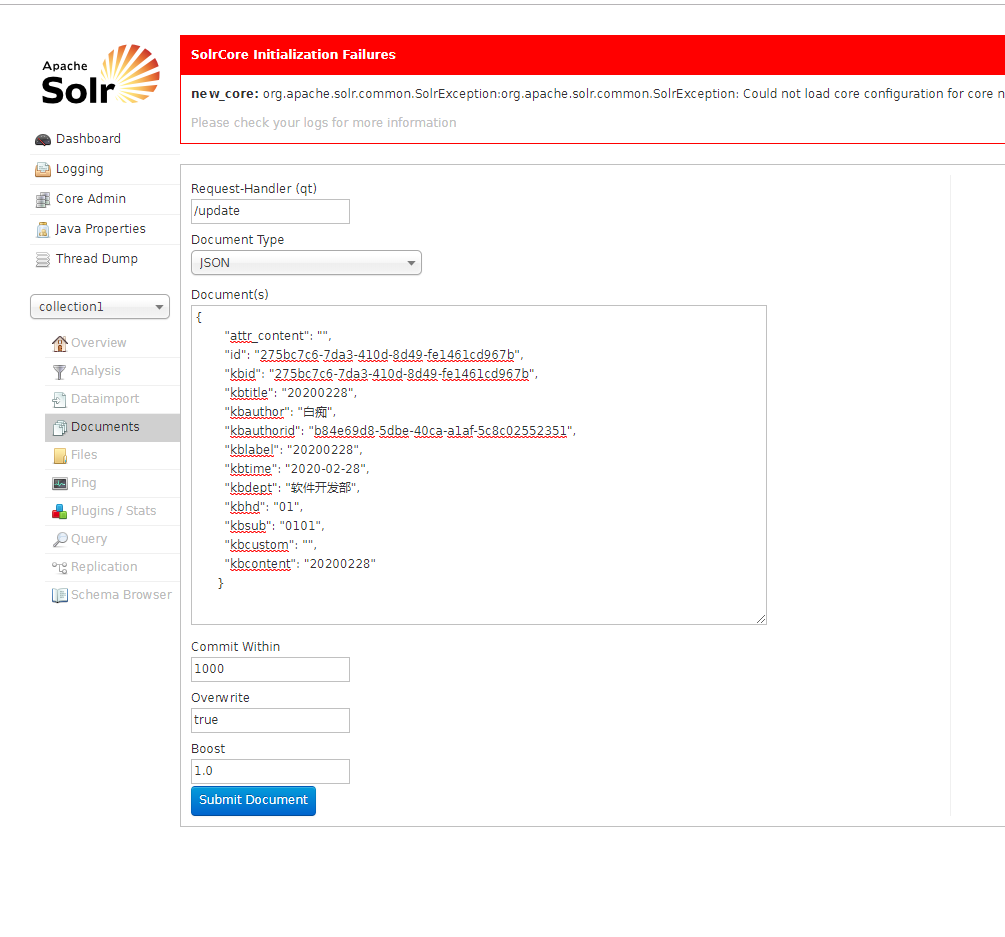Select the Documents menu entry
This screenshot has height=937, width=1005.
pyautogui.click(x=105, y=427)
